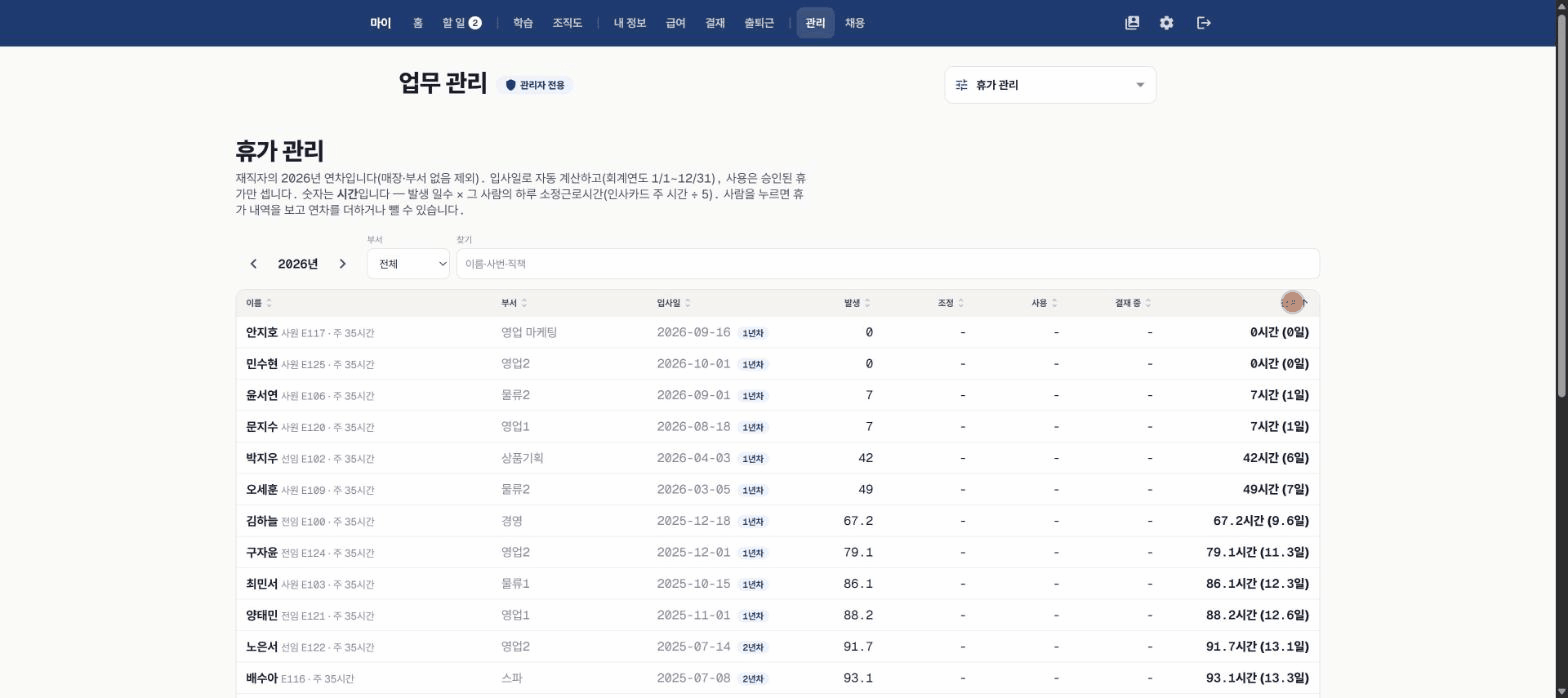Screen dimensions: 1568x698
Task: Click the 스파 department cell
Action: pos(512,678)
